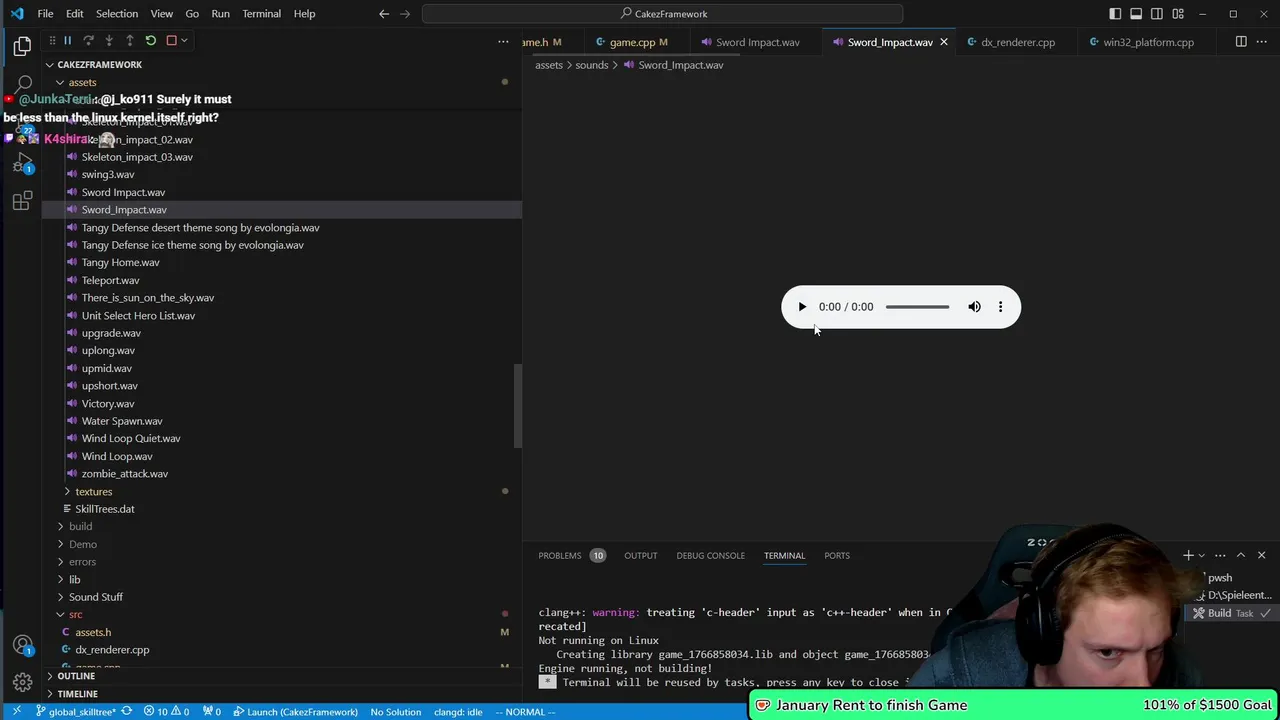Open audio player more options menu
This screenshot has width=1280, height=720.
[x=1000, y=307]
